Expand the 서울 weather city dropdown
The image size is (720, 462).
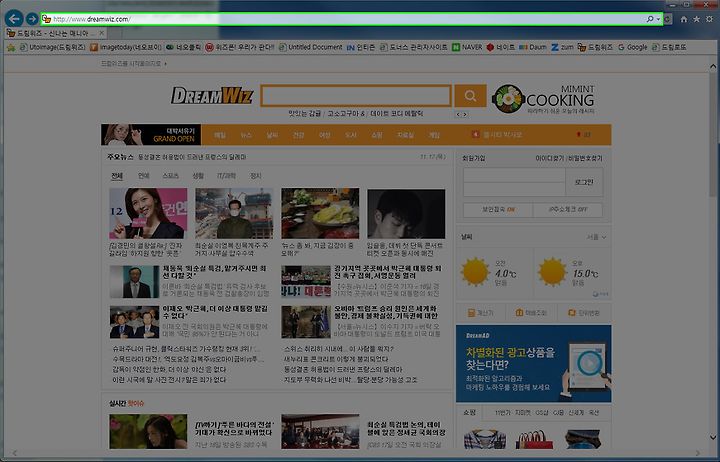(596, 237)
